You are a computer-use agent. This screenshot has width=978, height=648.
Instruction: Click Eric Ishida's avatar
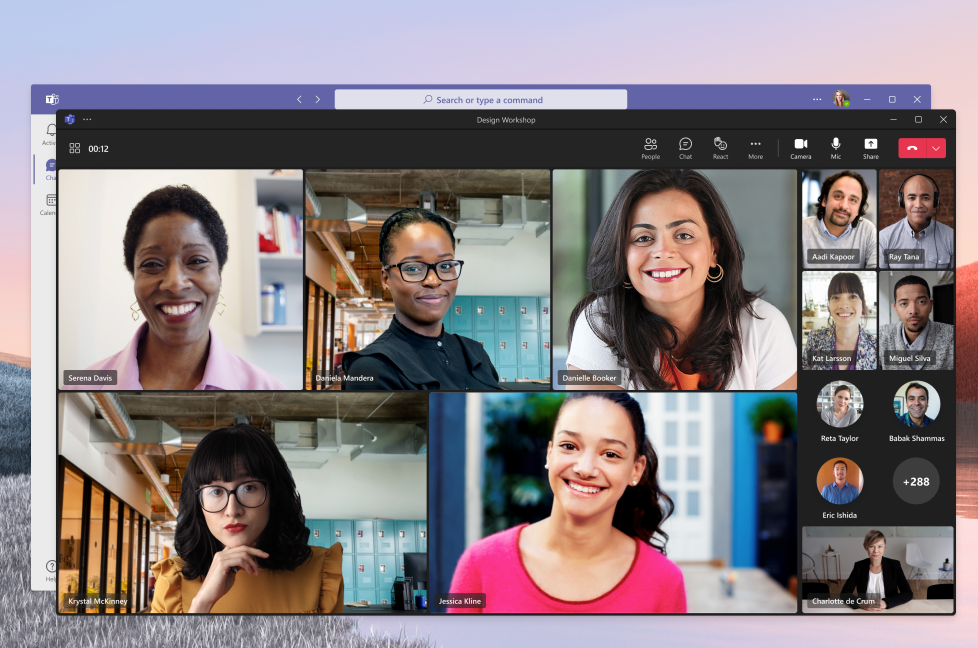tap(840, 481)
